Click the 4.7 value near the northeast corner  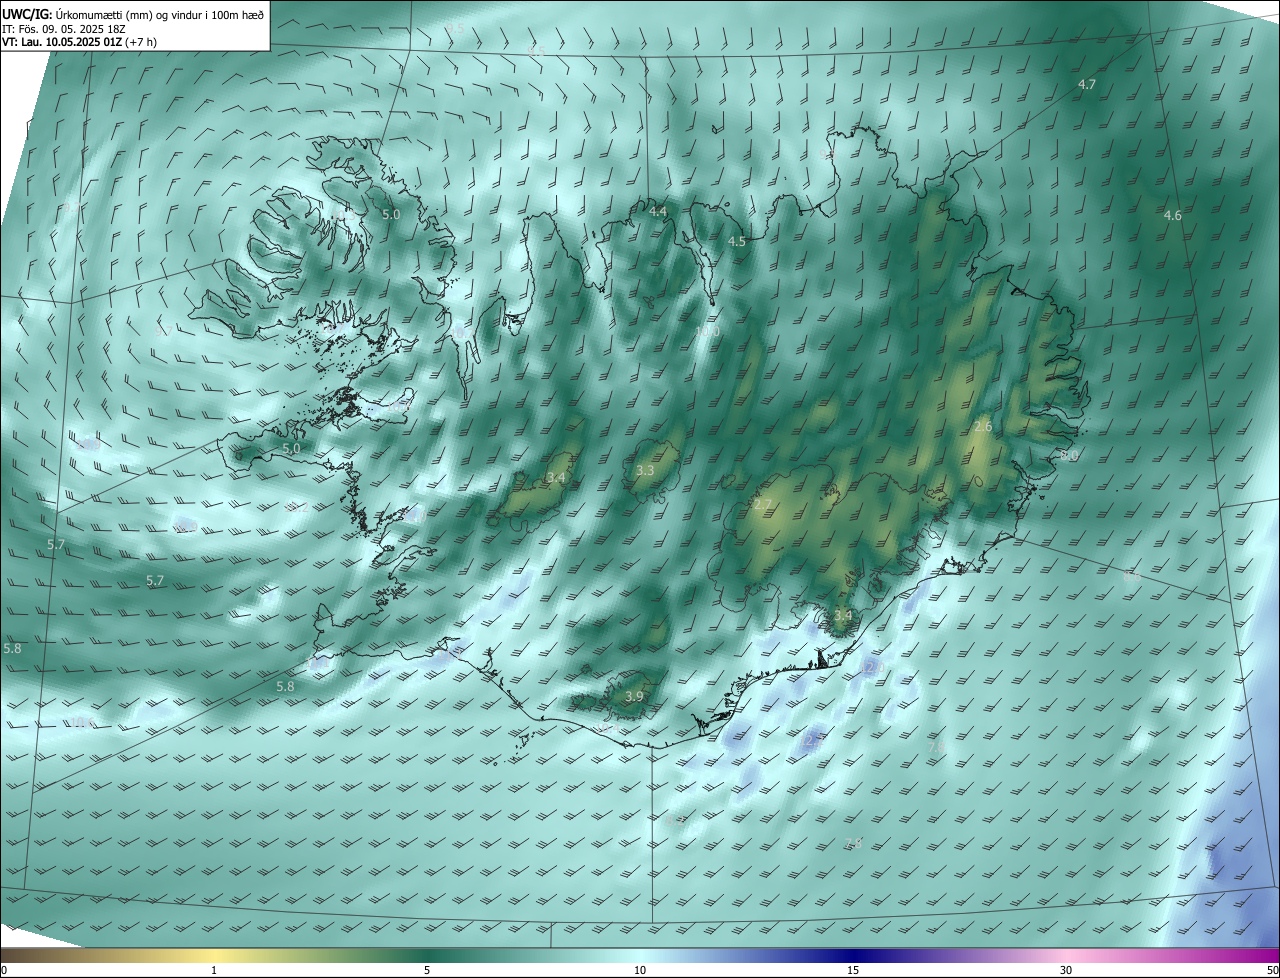click(x=1087, y=85)
